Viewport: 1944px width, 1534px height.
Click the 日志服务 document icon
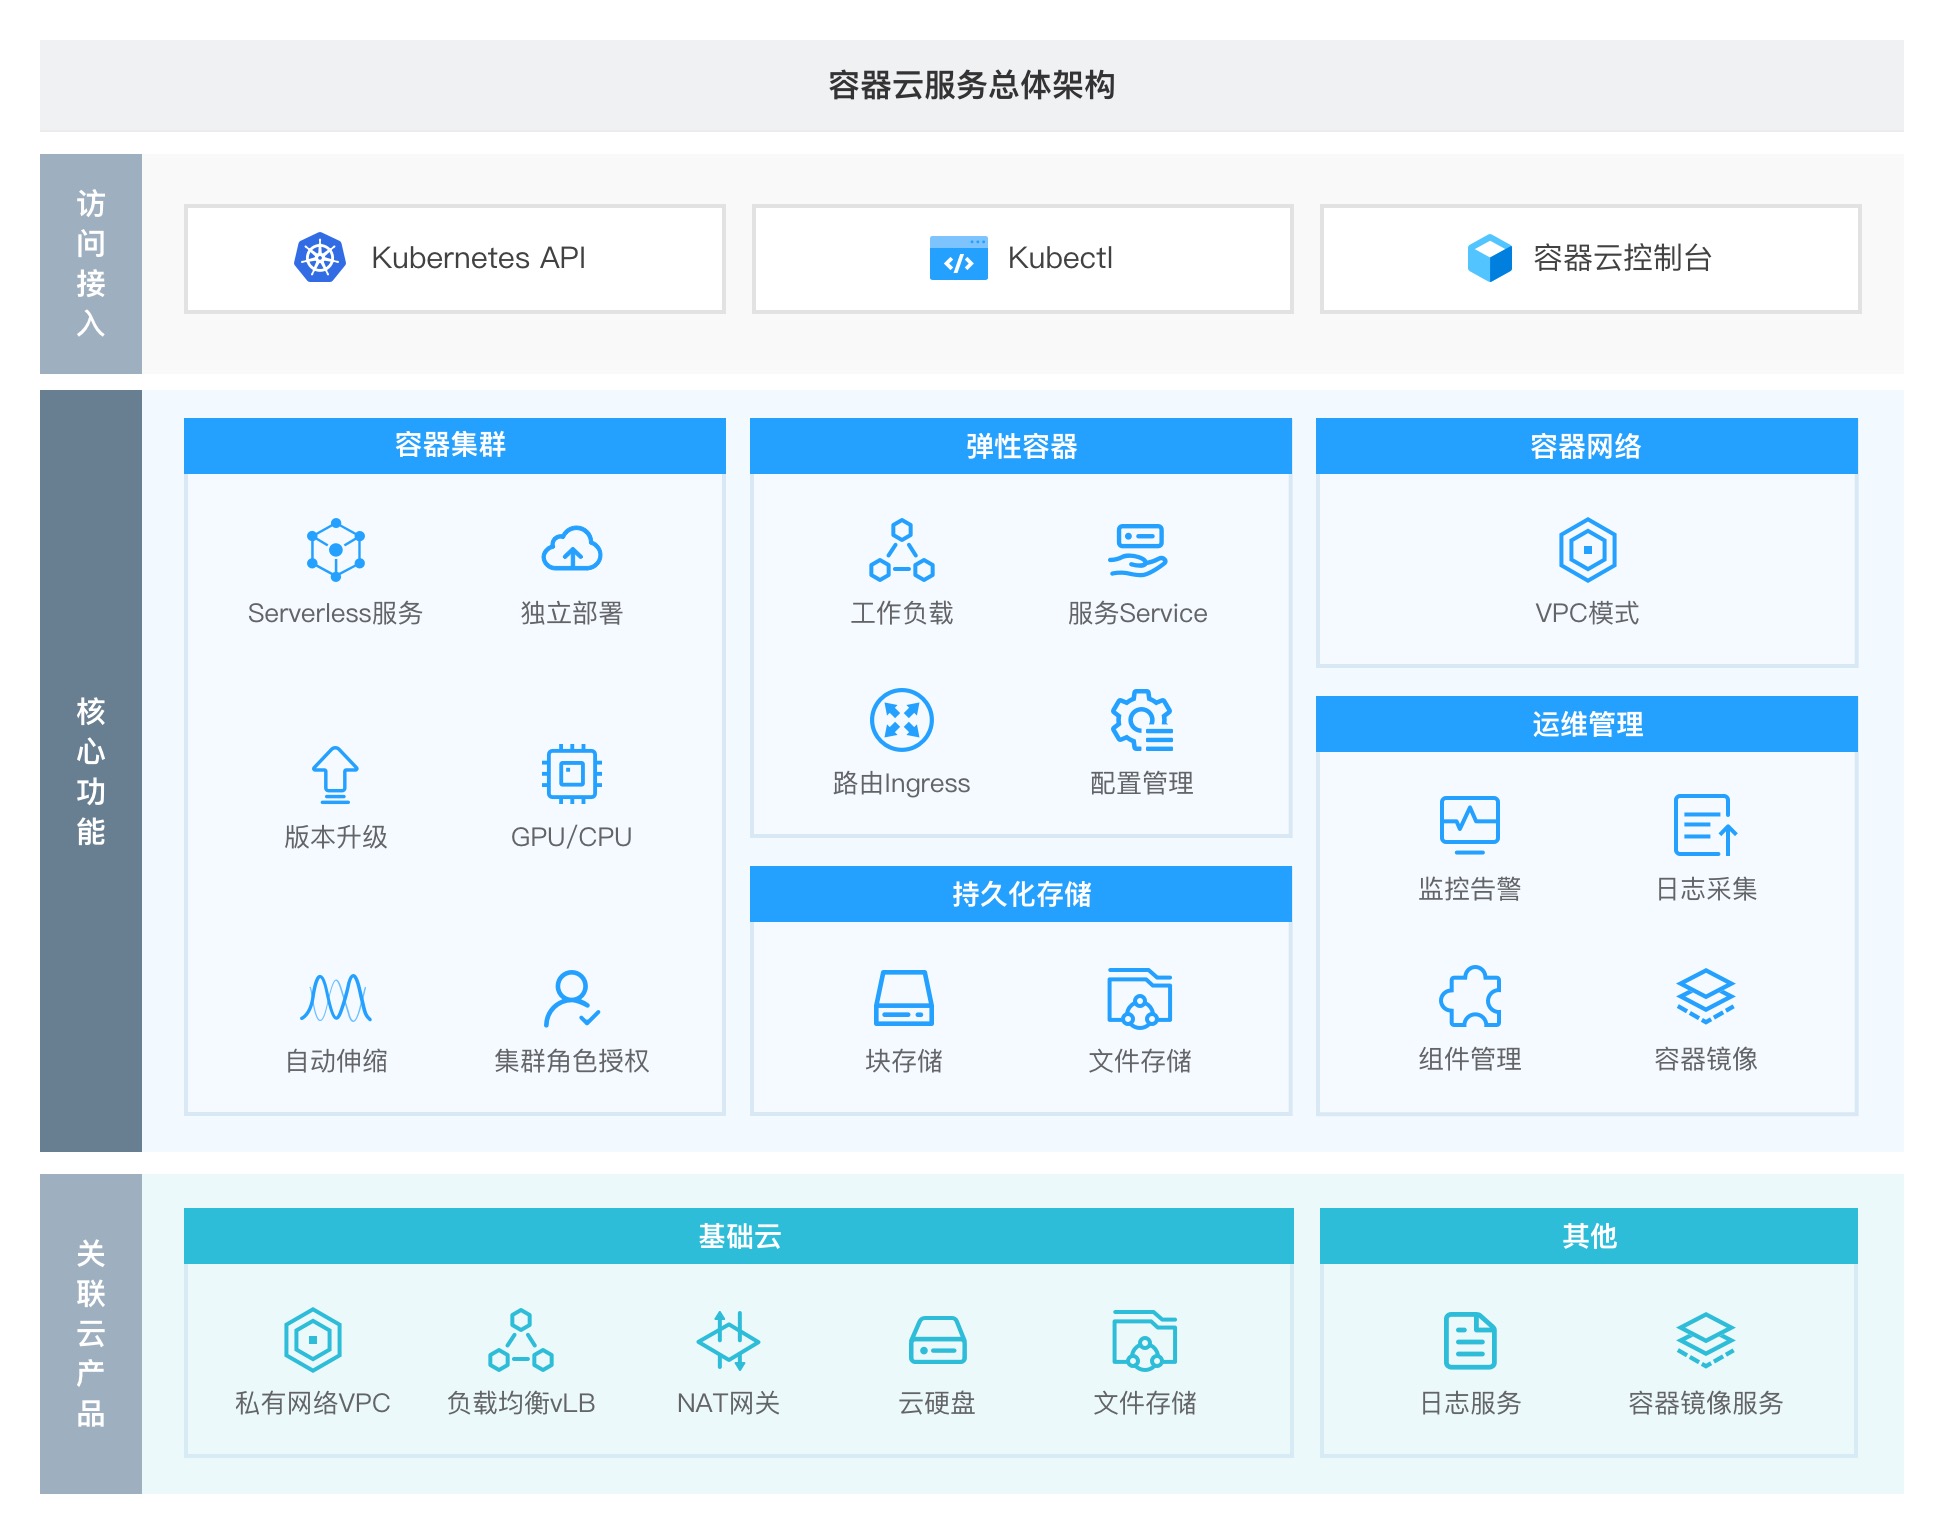coord(1469,1339)
